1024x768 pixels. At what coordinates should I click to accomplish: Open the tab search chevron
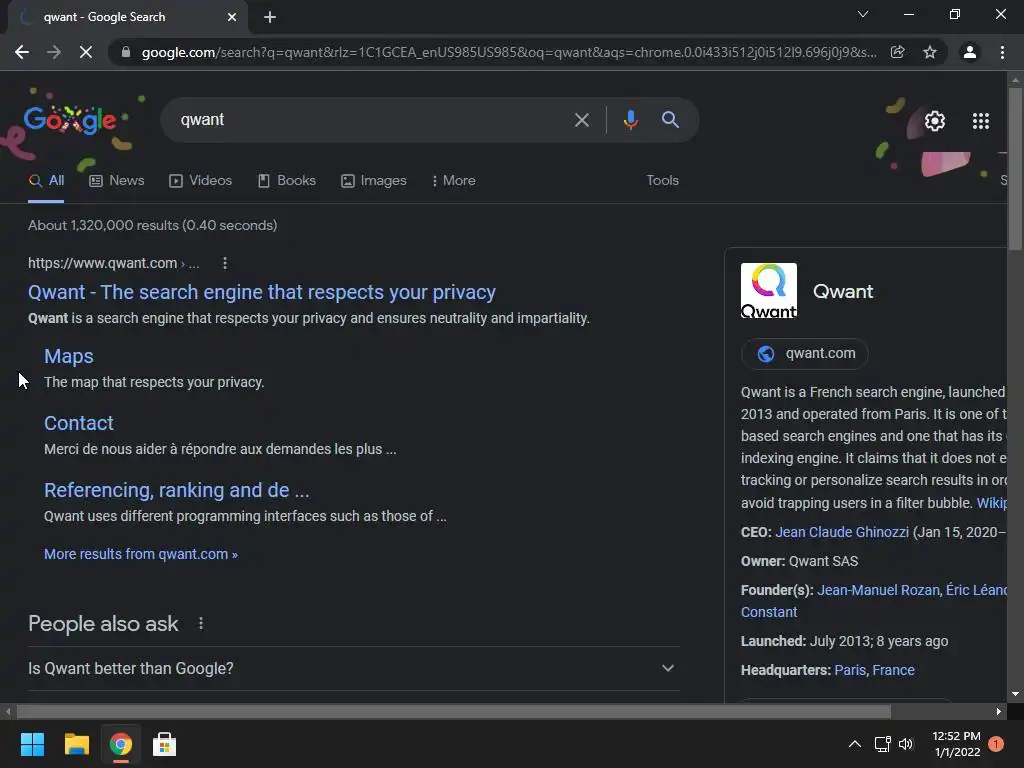coord(863,14)
